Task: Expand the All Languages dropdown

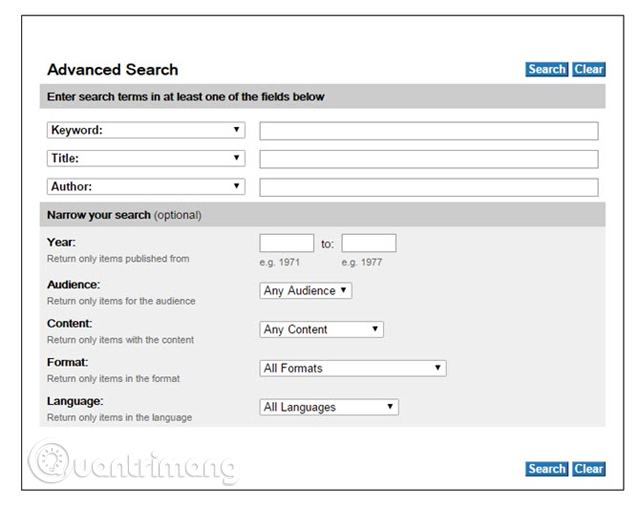Action: (328, 407)
